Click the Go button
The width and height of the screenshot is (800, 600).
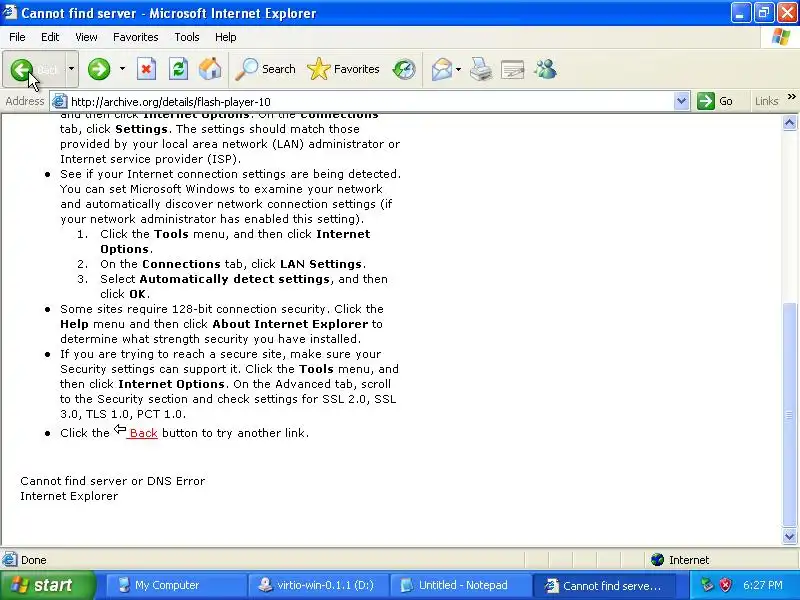click(x=716, y=101)
